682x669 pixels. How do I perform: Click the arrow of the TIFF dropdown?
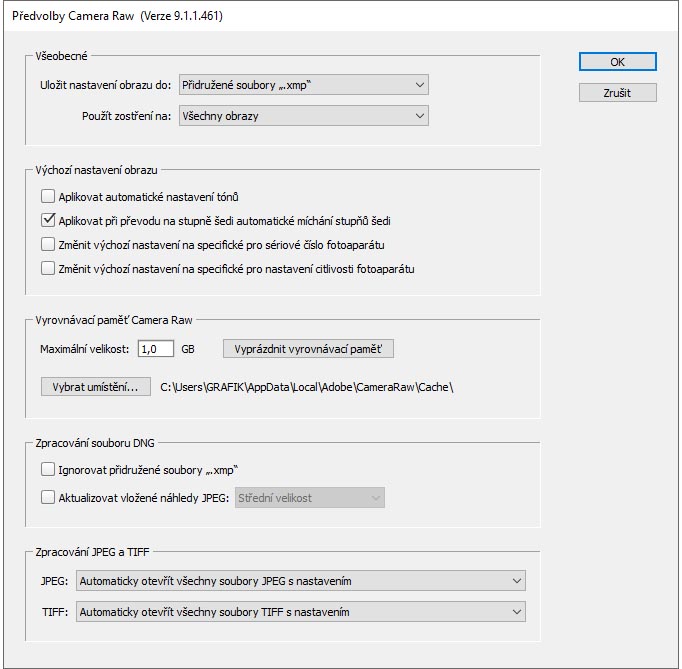[516, 612]
